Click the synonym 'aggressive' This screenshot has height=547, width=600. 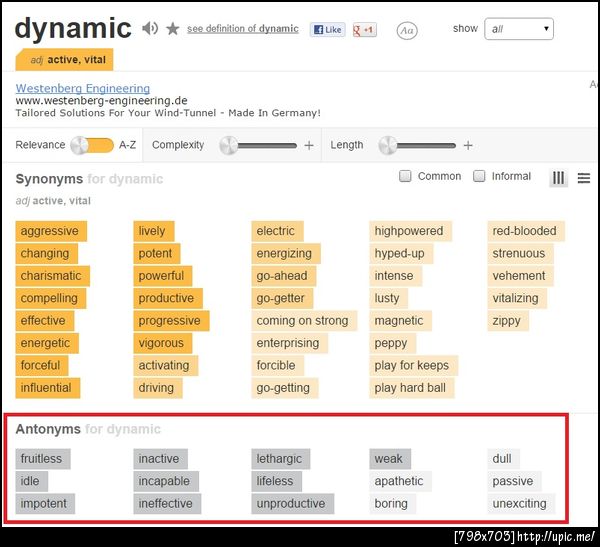click(51, 231)
